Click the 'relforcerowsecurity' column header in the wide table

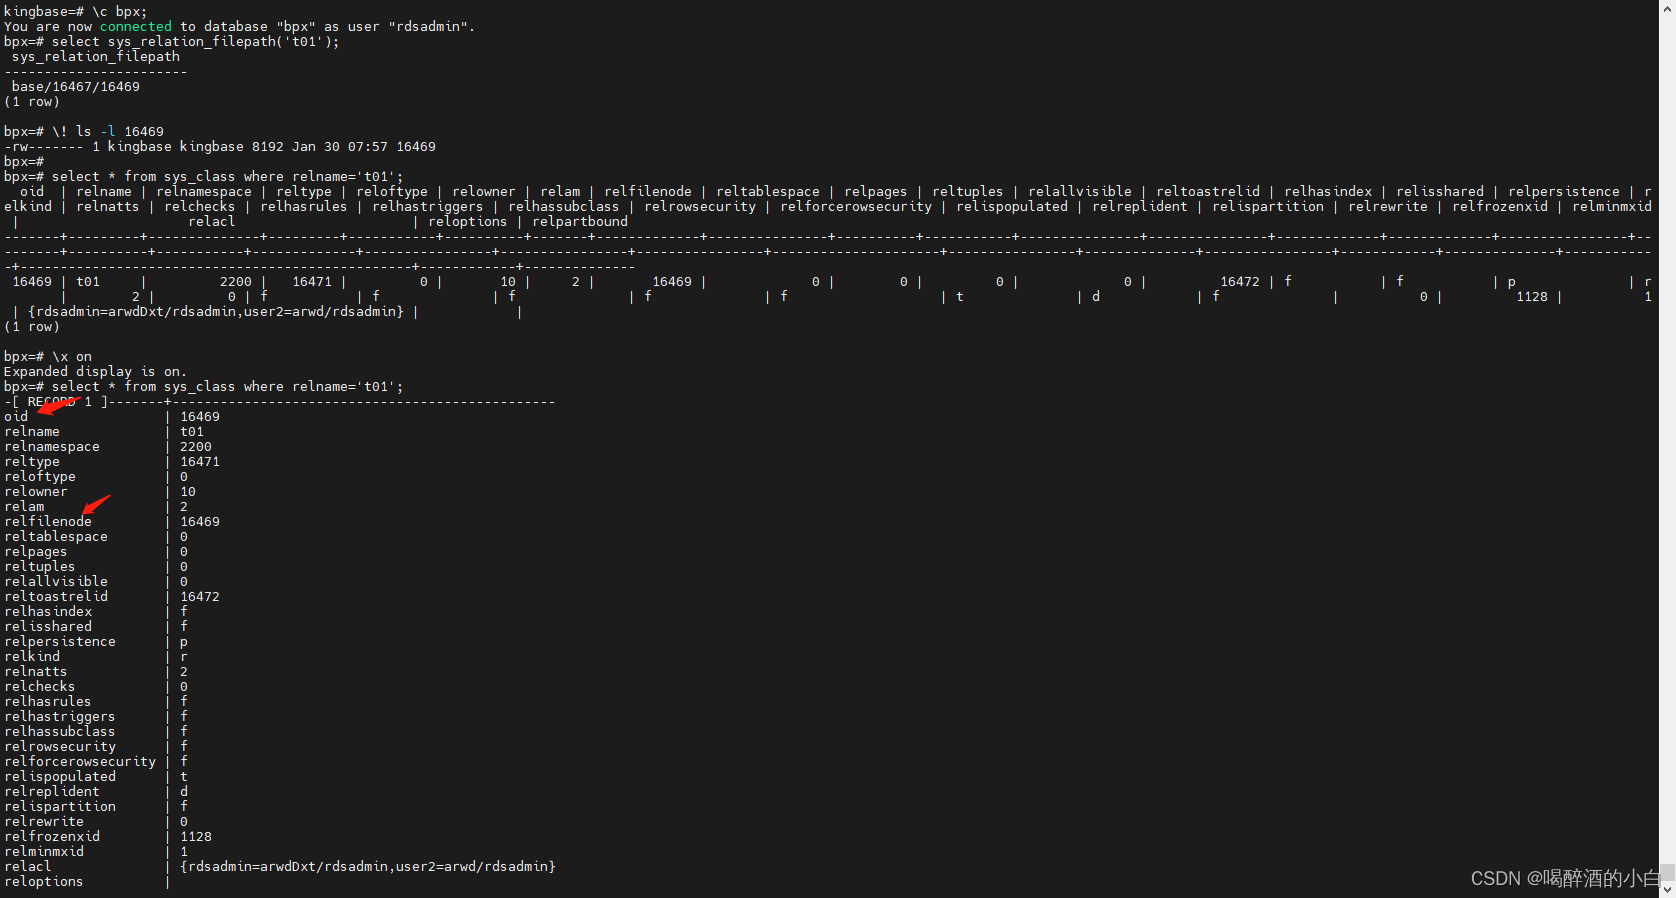tap(856, 207)
